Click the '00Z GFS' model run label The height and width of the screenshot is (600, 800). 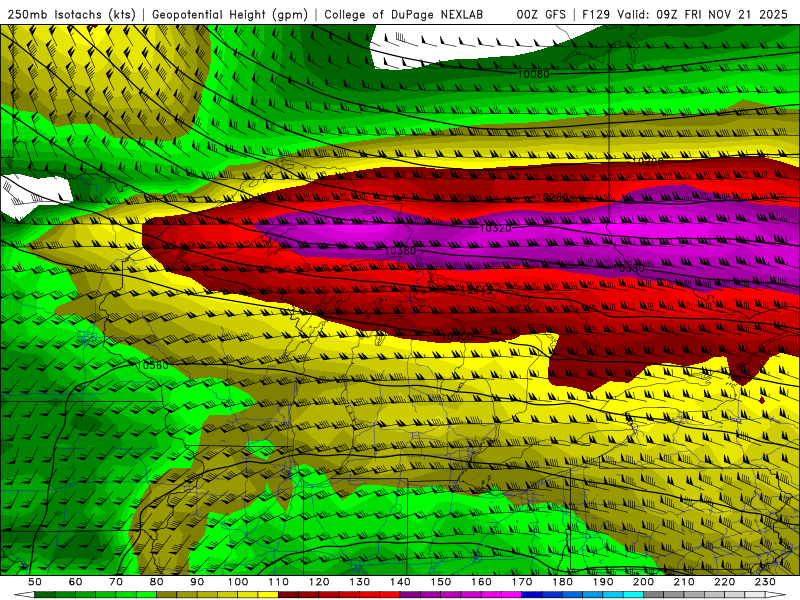[x=541, y=15]
